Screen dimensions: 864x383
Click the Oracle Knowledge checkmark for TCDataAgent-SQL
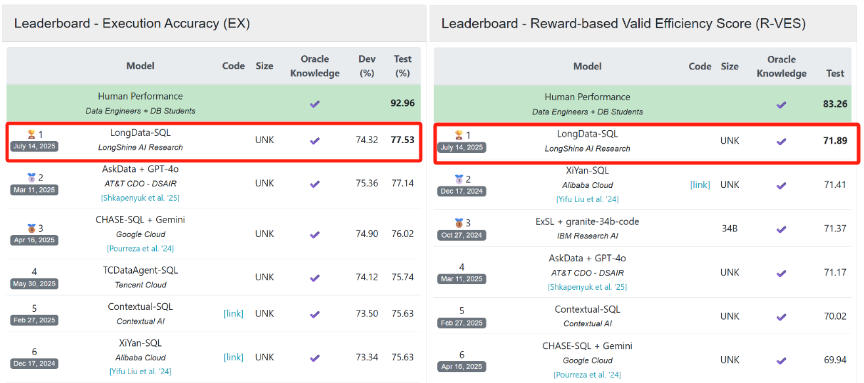click(315, 278)
